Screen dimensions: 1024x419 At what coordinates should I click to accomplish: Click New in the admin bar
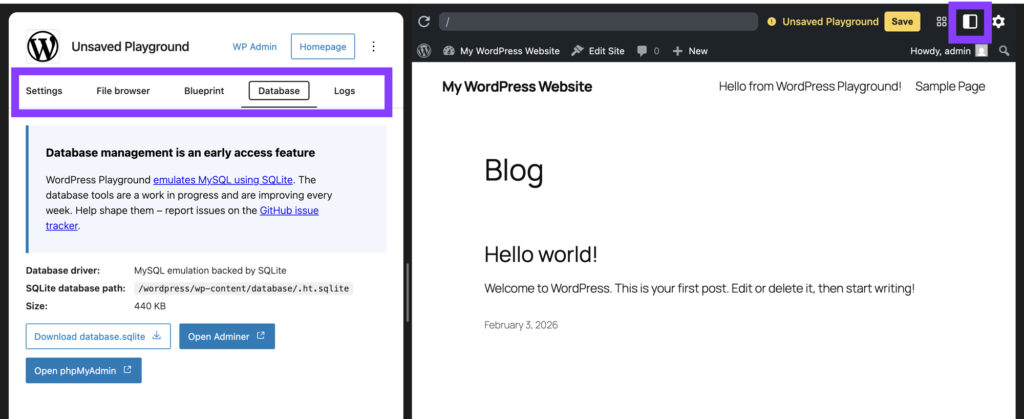[690, 51]
